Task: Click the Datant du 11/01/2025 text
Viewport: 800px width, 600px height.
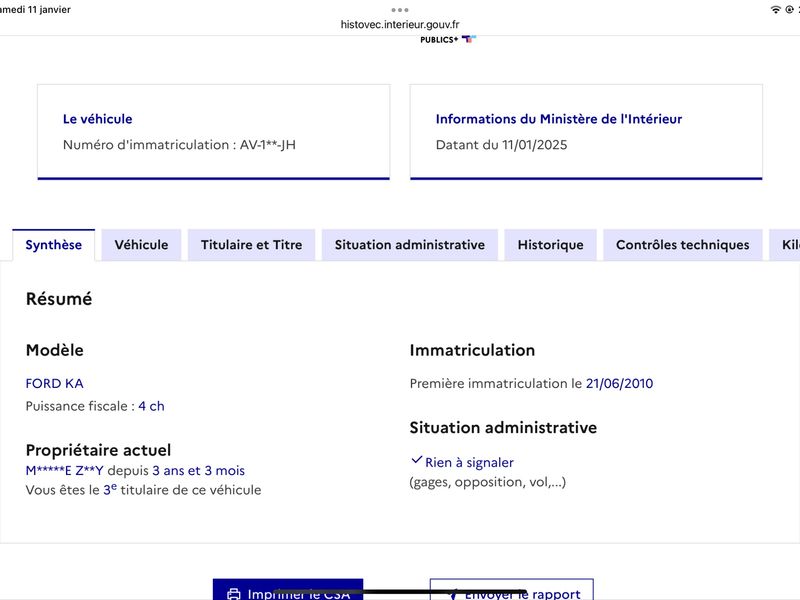Action: click(502, 145)
